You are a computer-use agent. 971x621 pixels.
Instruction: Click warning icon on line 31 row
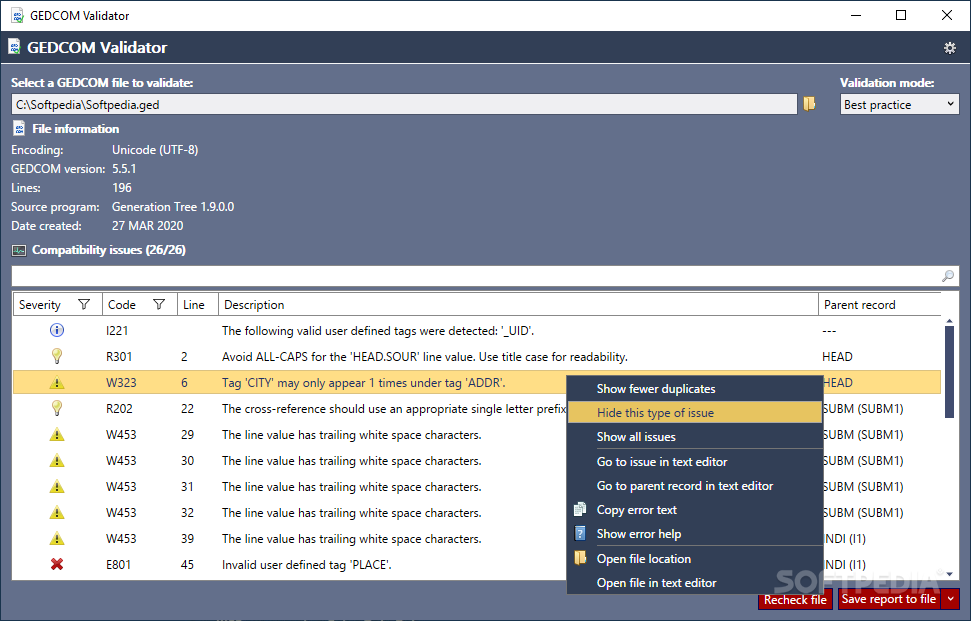point(56,487)
